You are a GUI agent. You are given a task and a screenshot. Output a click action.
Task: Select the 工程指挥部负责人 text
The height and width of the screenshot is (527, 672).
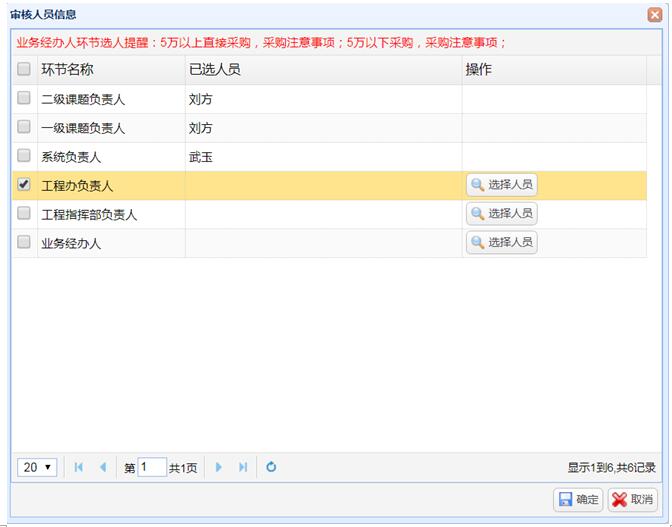tap(89, 215)
